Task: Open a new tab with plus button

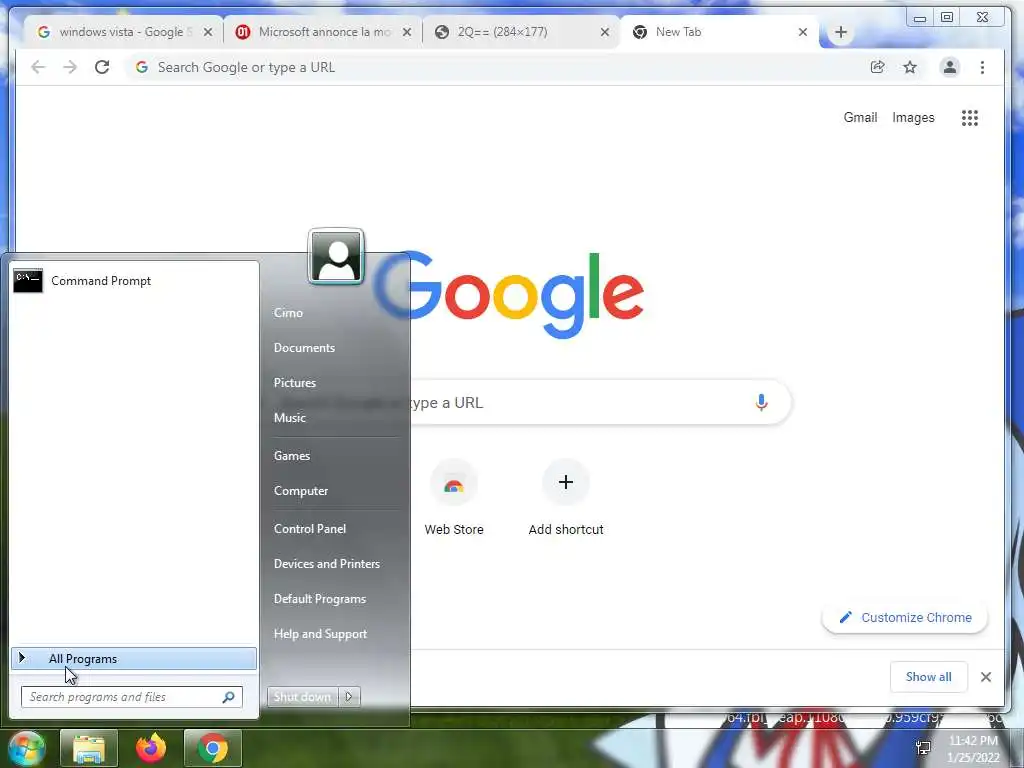Action: pos(841,32)
